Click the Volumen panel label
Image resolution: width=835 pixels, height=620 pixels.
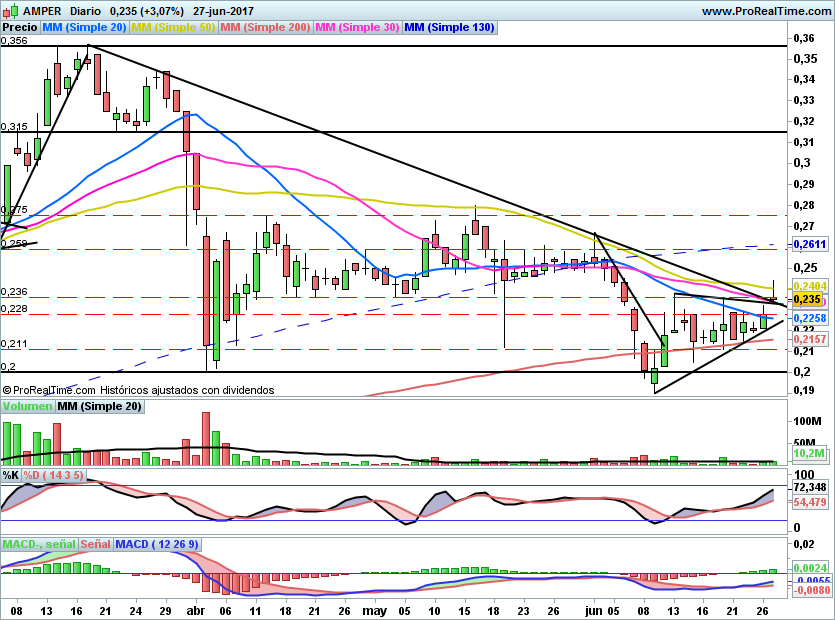(x=27, y=406)
